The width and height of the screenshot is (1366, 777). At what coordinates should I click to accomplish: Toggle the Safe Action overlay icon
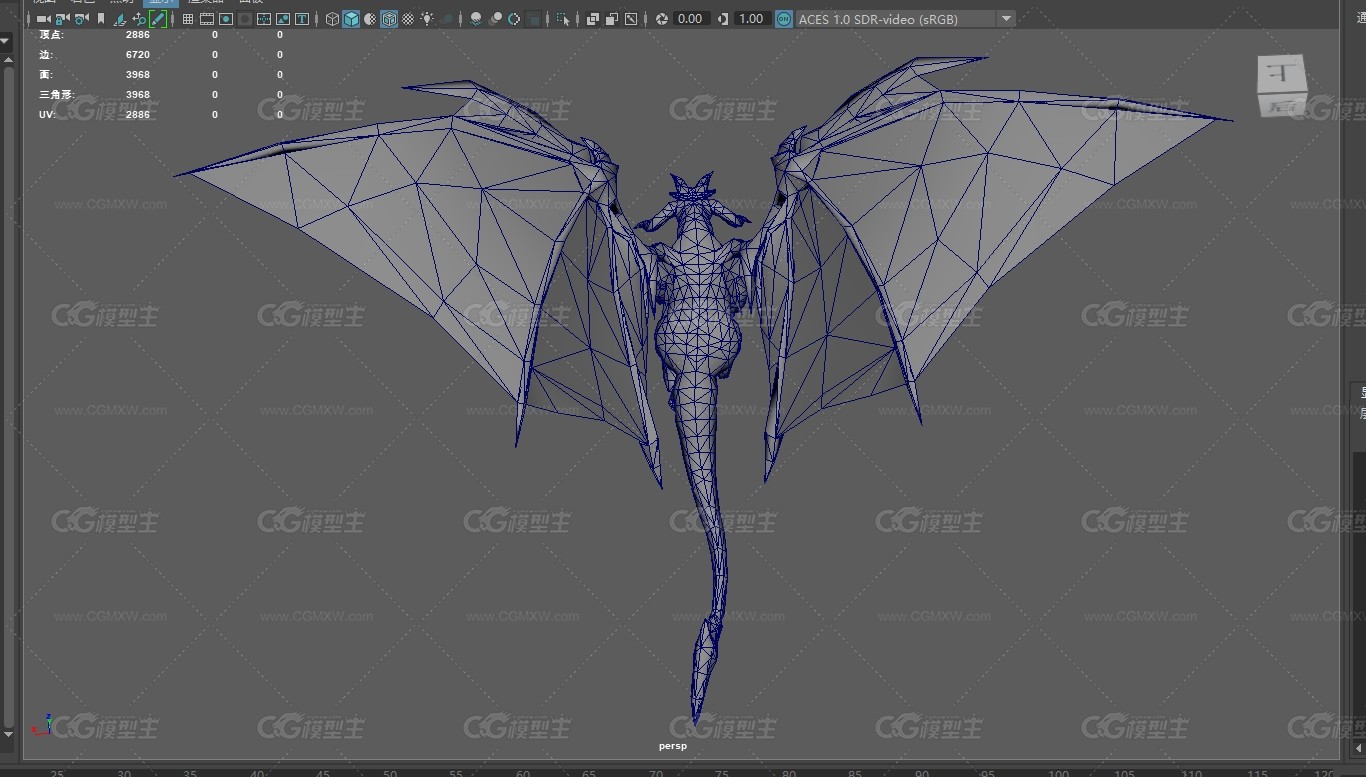pos(283,19)
